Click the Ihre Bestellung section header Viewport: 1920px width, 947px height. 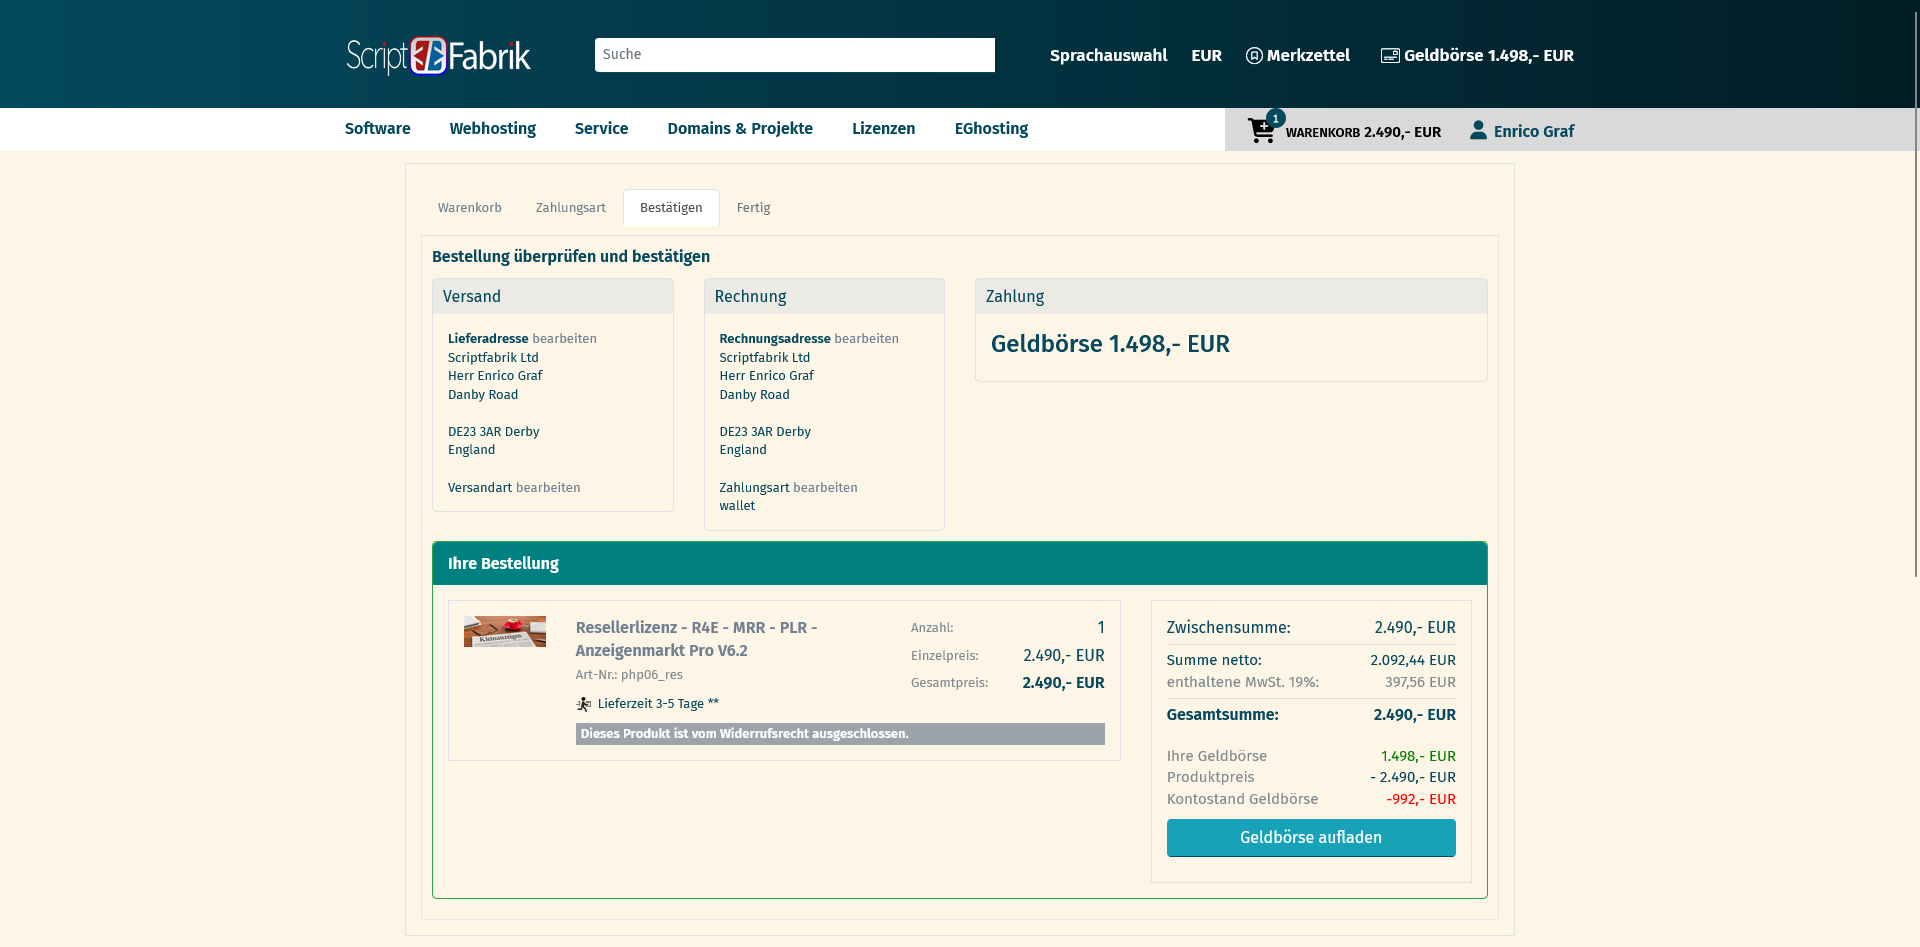(x=960, y=564)
